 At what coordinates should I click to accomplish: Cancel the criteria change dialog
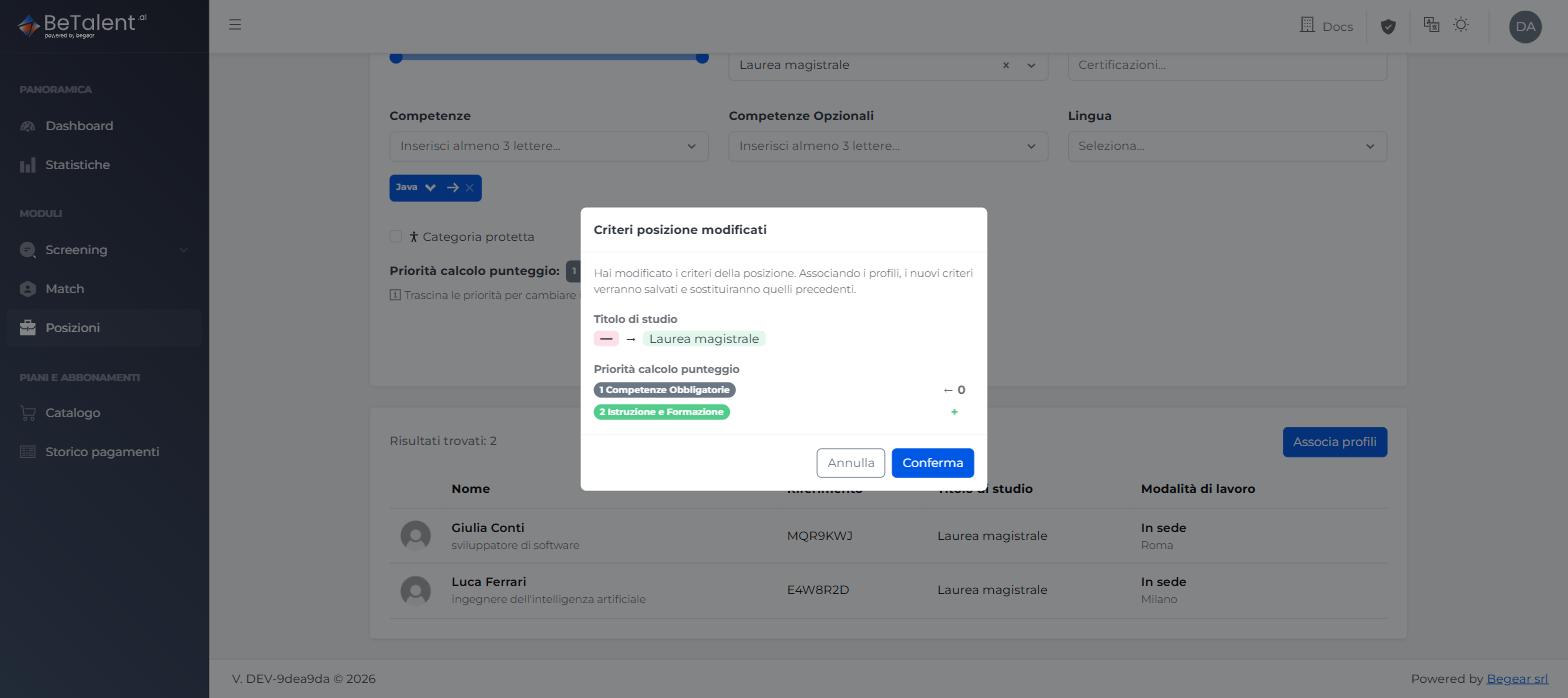tap(851, 463)
